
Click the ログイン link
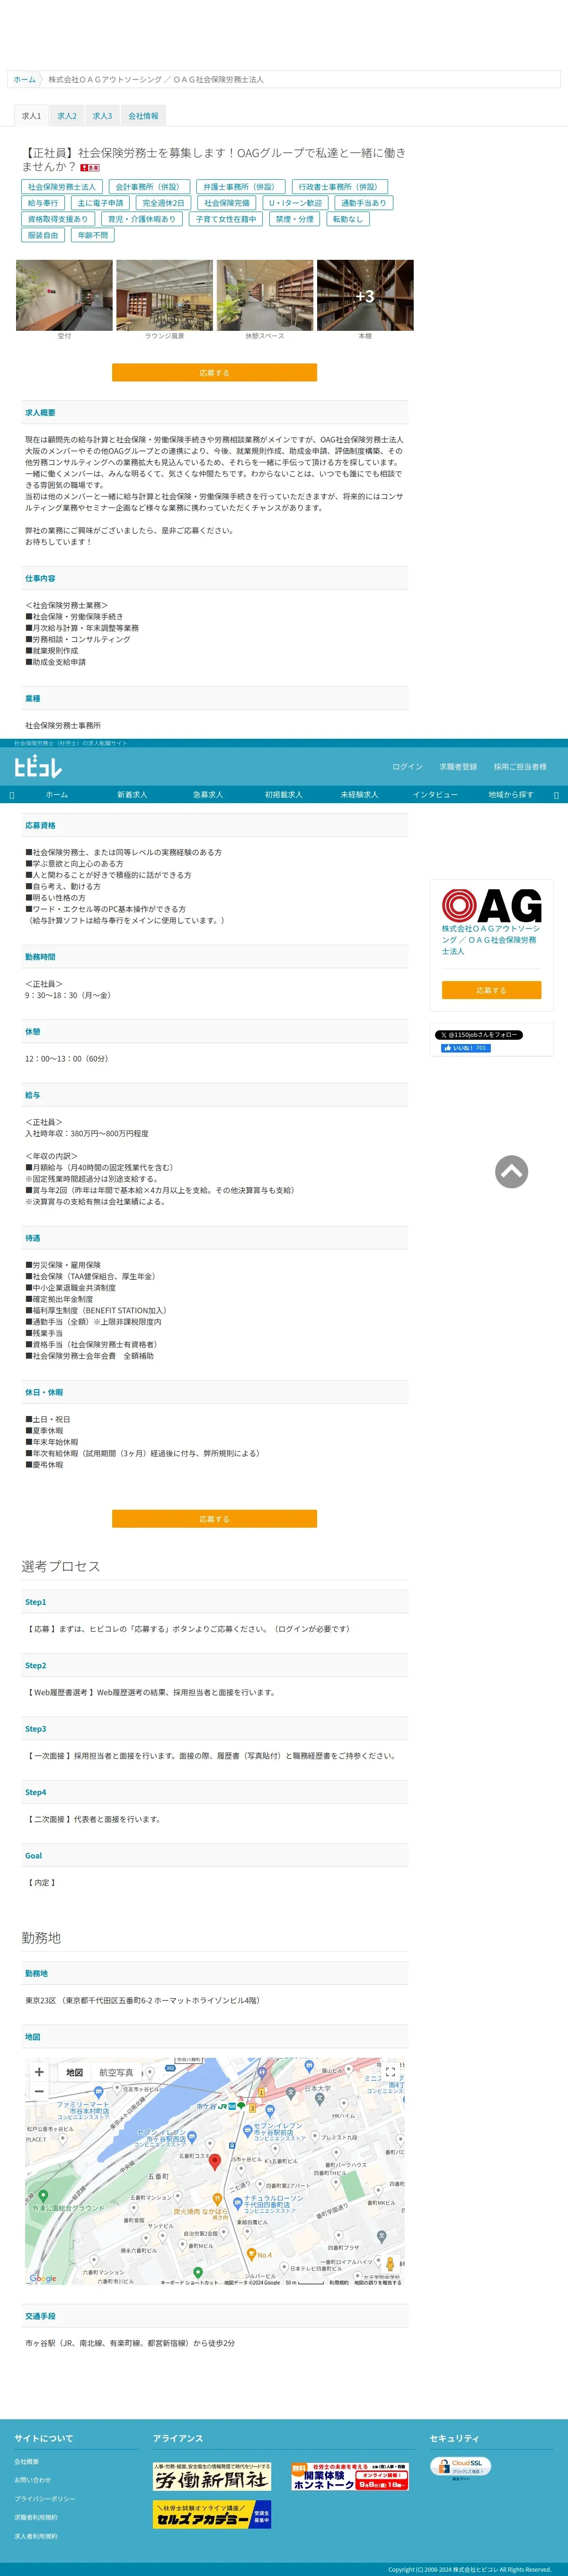(407, 767)
